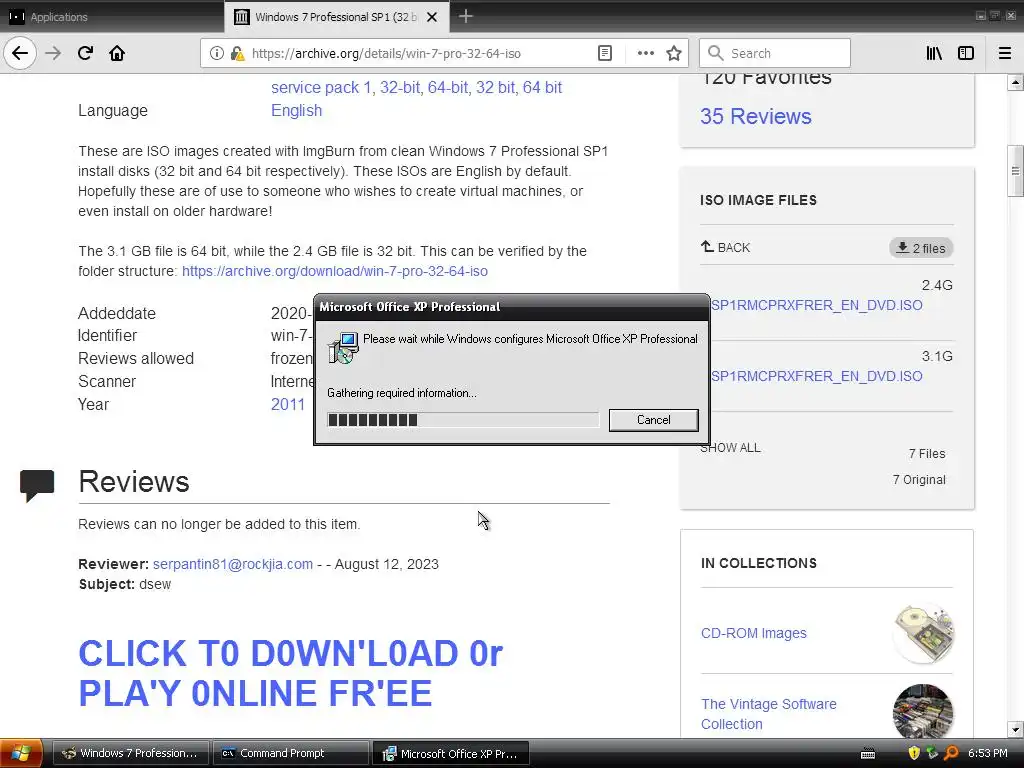Switch to Windows 7 Profession taskbar item

pyautogui.click(x=130, y=753)
